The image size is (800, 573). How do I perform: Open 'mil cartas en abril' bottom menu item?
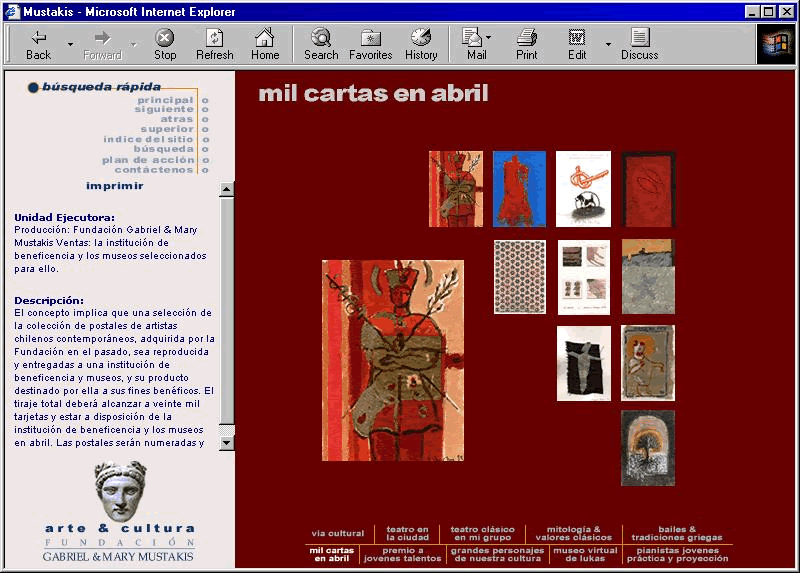click(x=332, y=554)
